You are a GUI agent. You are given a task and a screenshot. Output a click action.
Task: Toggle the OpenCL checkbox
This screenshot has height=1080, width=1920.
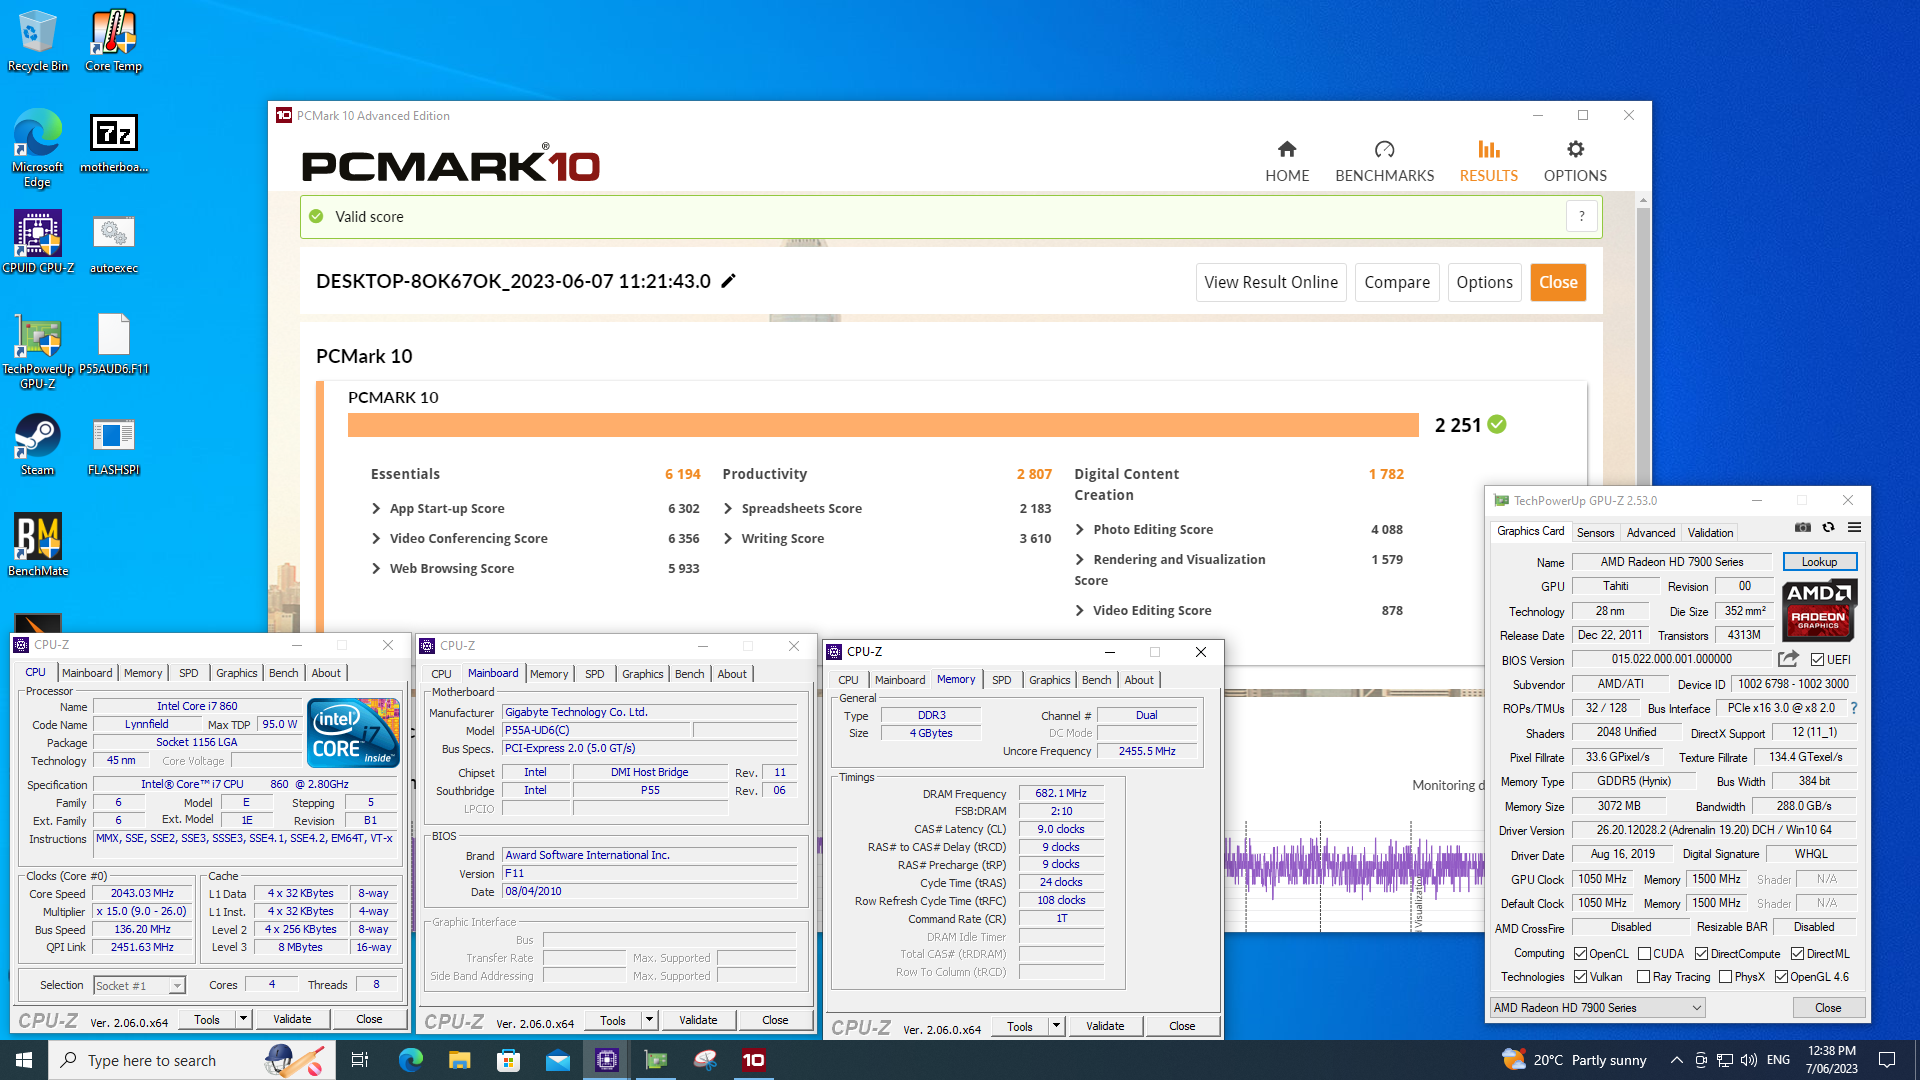[1580, 954]
